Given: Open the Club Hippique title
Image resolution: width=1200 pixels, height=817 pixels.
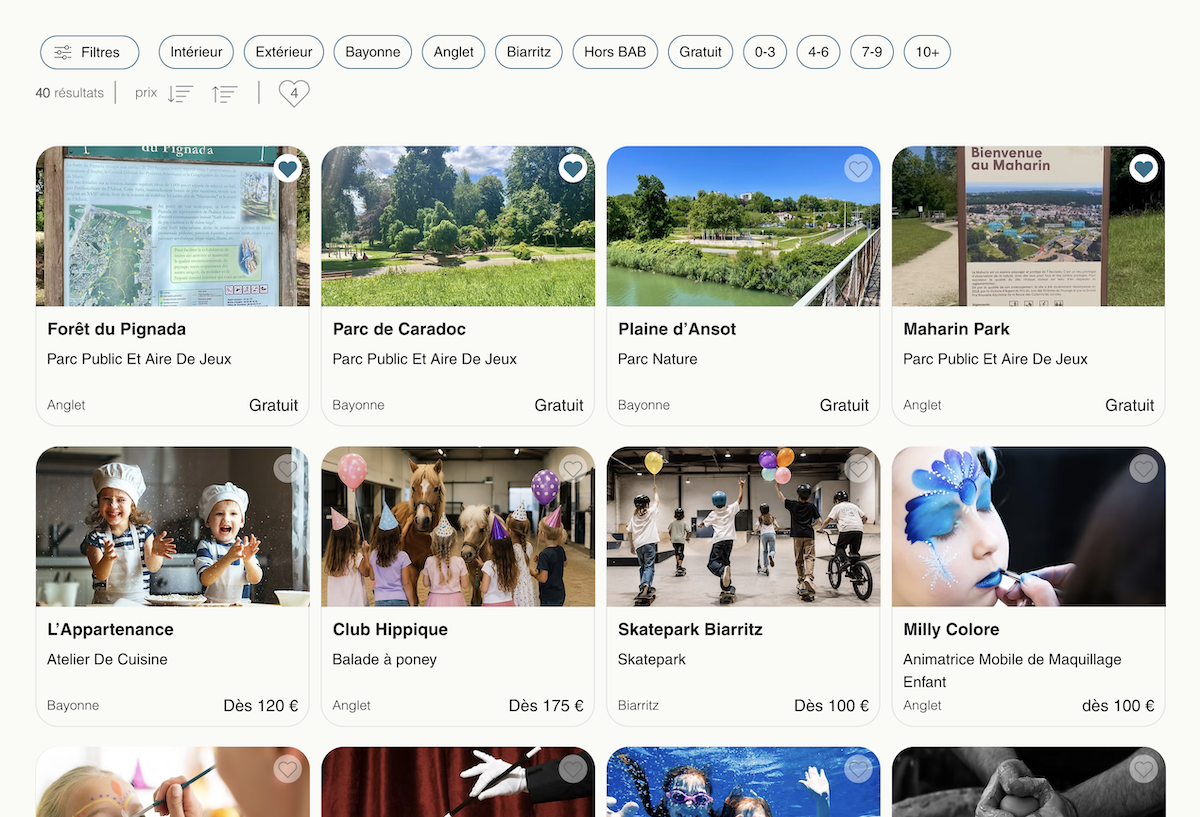Looking at the screenshot, I should click(390, 629).
